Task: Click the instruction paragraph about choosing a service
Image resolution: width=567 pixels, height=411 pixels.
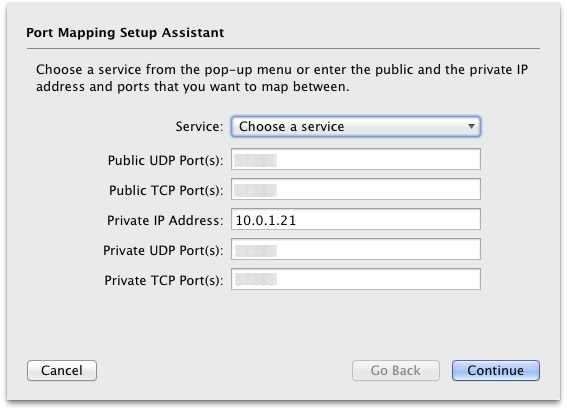Action: [x=282, y=78]
